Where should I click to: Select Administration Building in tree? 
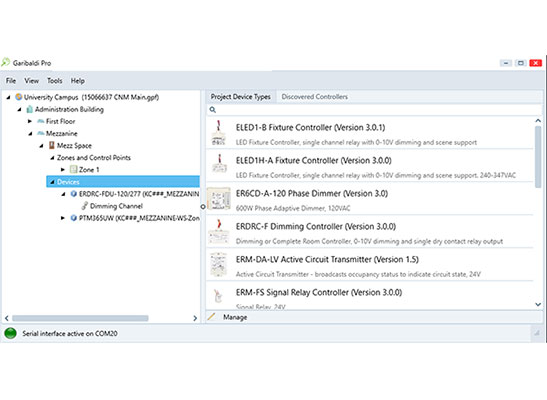pyautogui.click(x=69, y=110)
